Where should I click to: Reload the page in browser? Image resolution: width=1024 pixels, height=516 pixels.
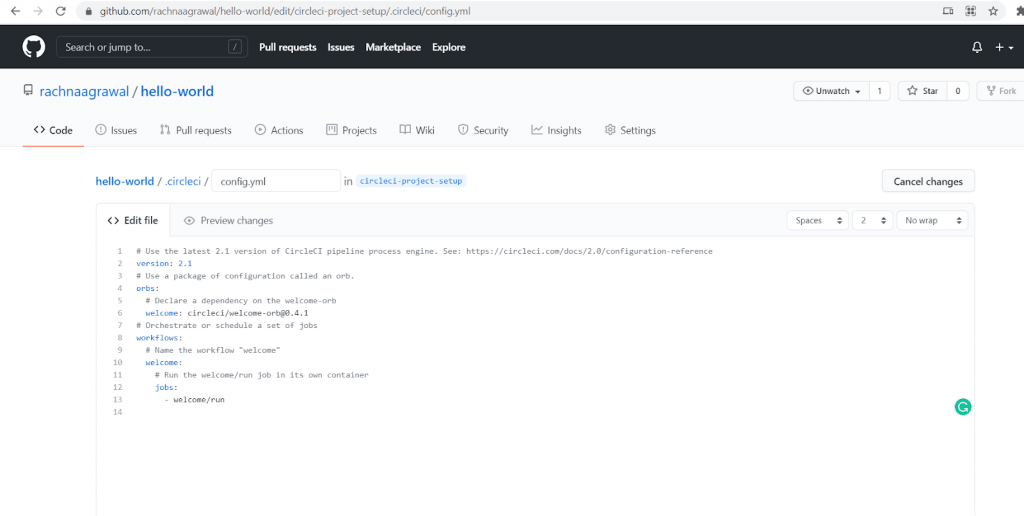pyautogui.click(x=61, y=11)
